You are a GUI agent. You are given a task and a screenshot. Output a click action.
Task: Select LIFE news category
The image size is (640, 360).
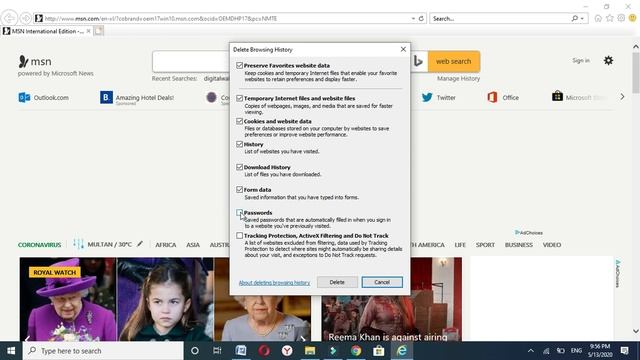point(460,245)
